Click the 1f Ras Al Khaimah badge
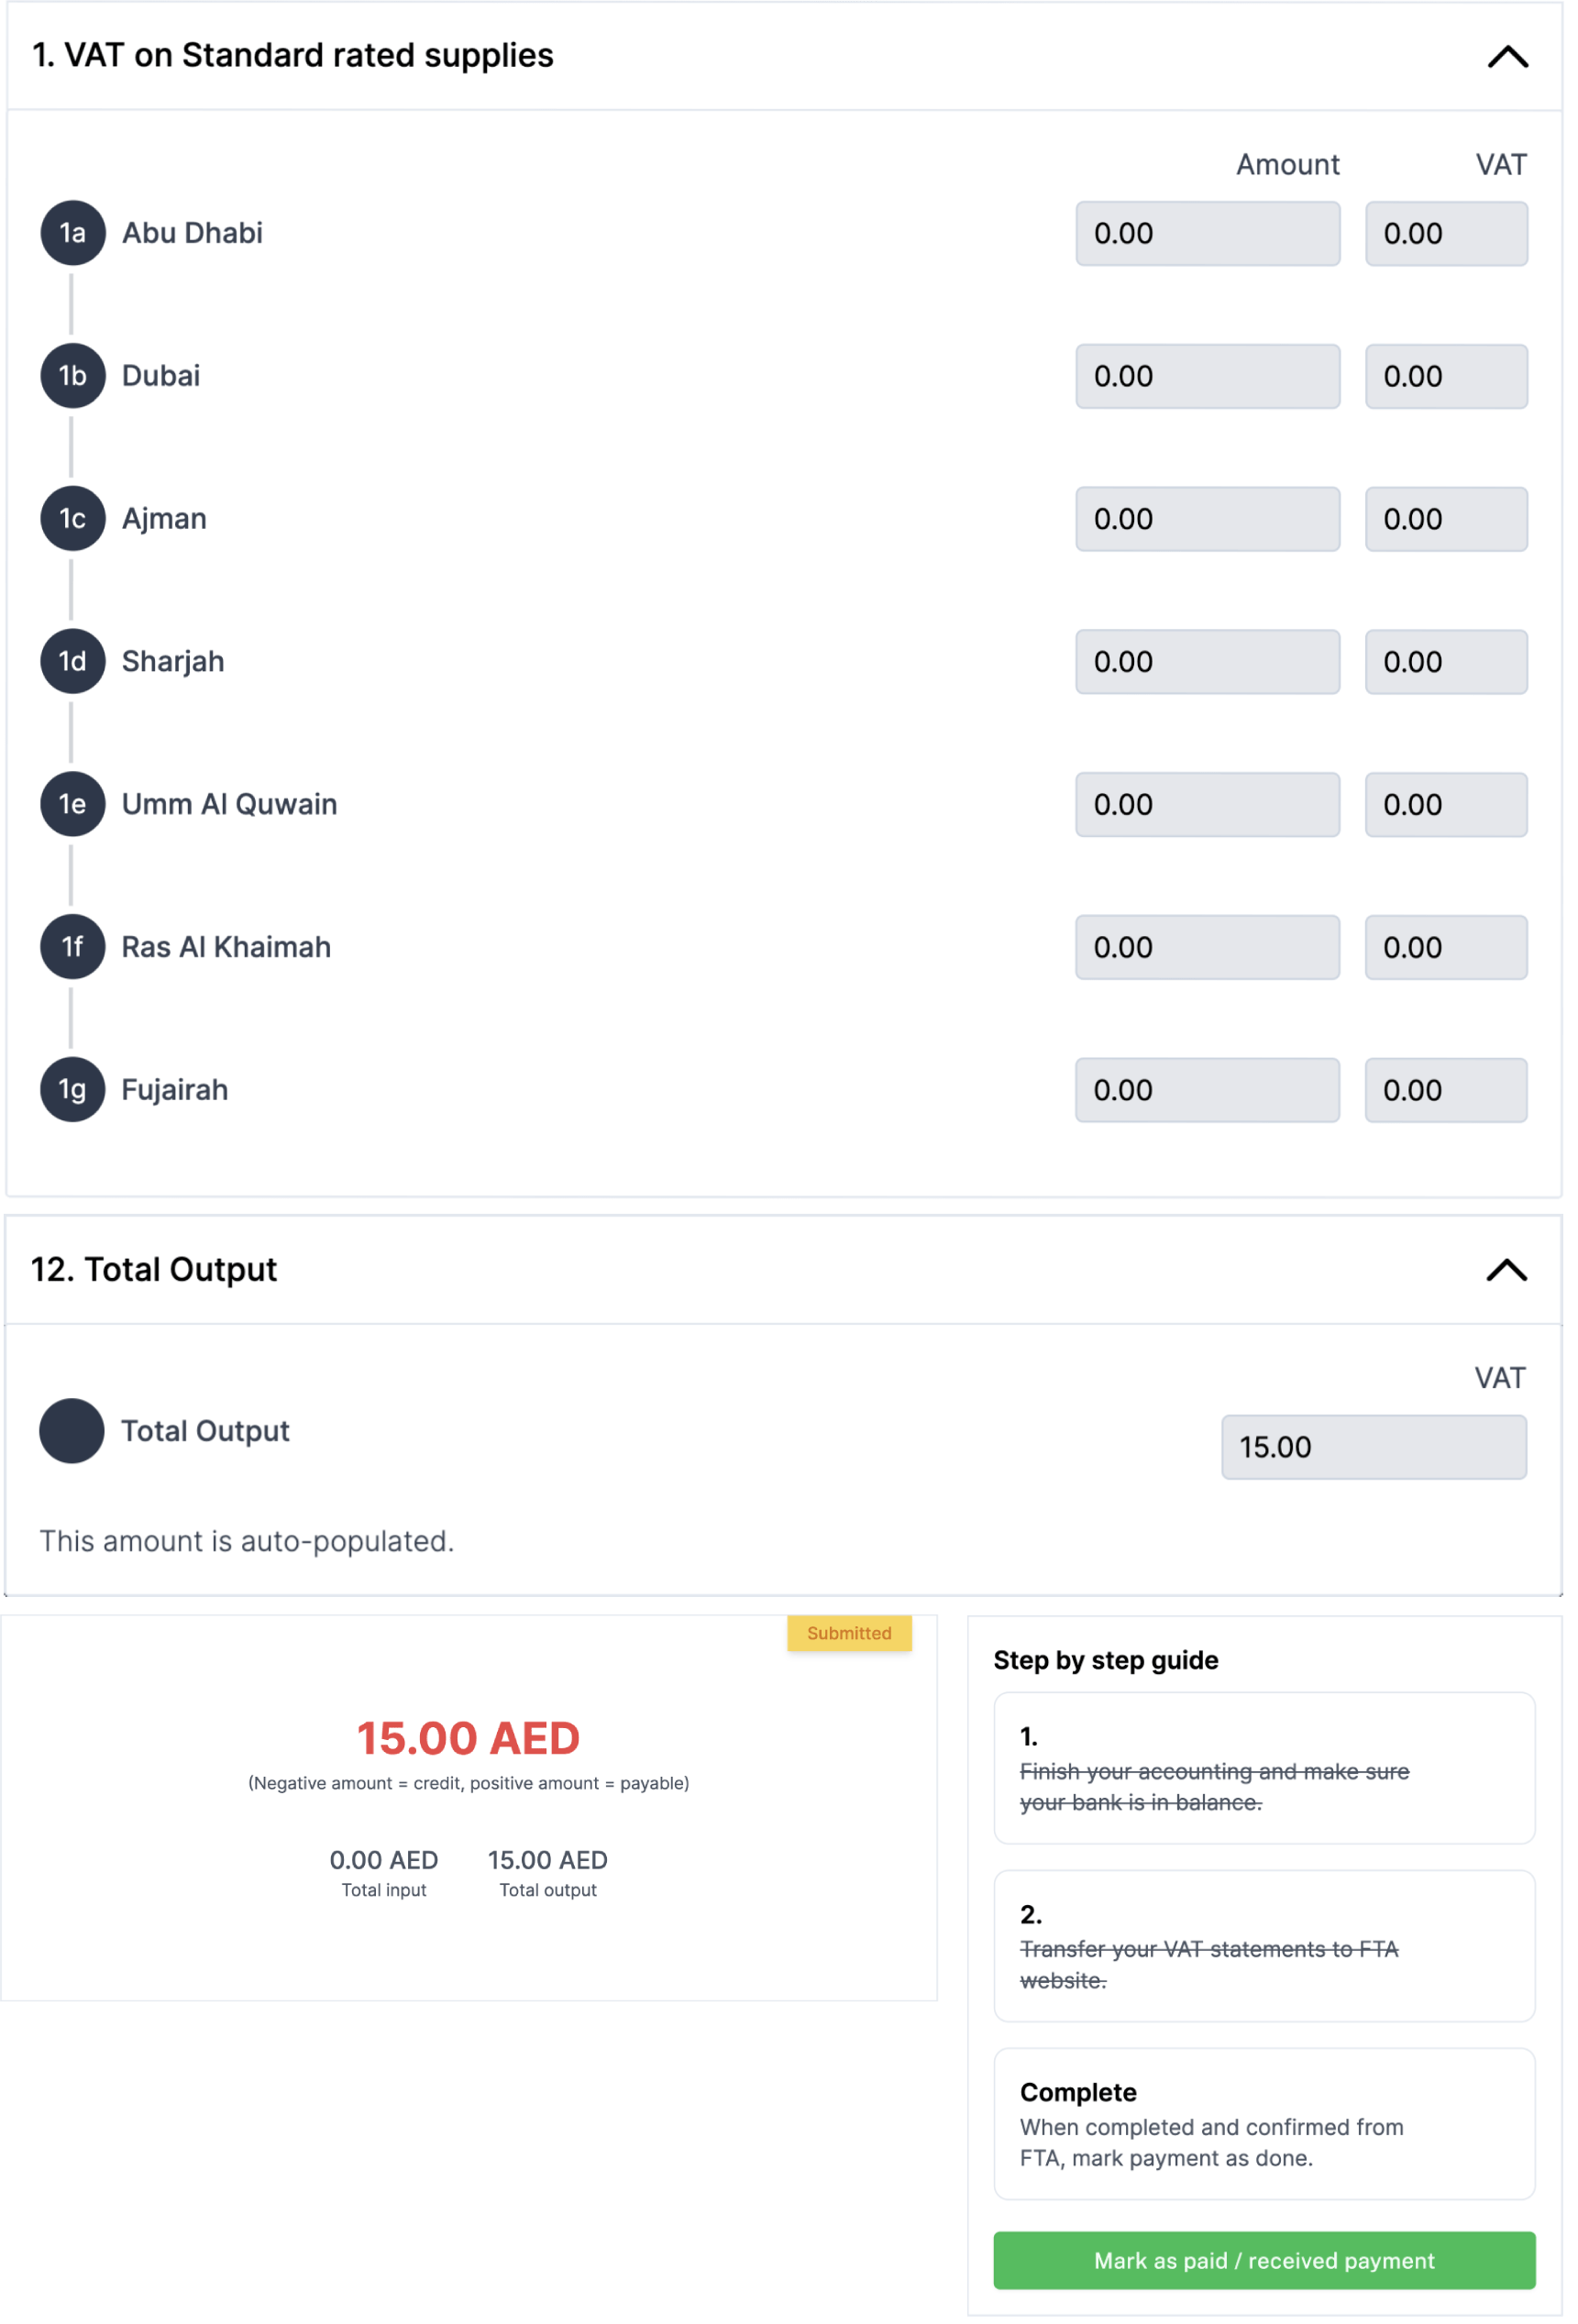Image resolution: width=1578 pixels, height=2324 pixels. point(72,947)
